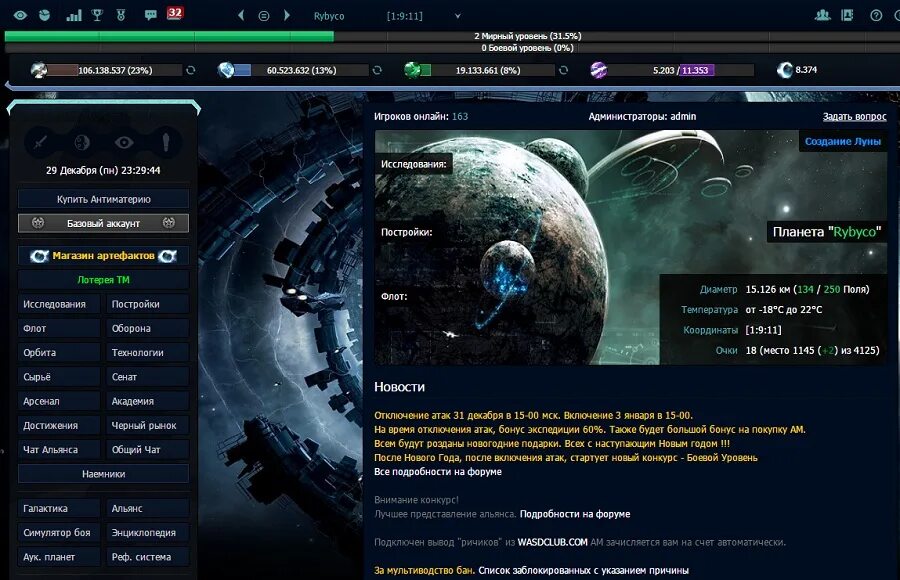900x580 pixels.
Task: Click the purple energy resource icon
Action: point(599,70)
